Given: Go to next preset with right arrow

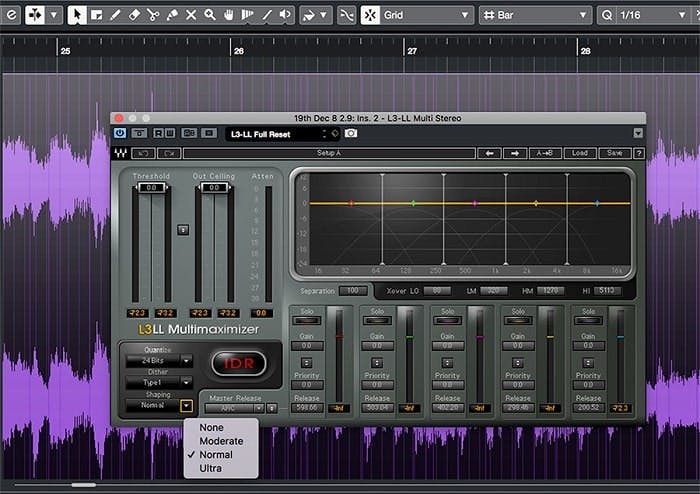Looking at the screenshot, I should click(x=515, y=154).
